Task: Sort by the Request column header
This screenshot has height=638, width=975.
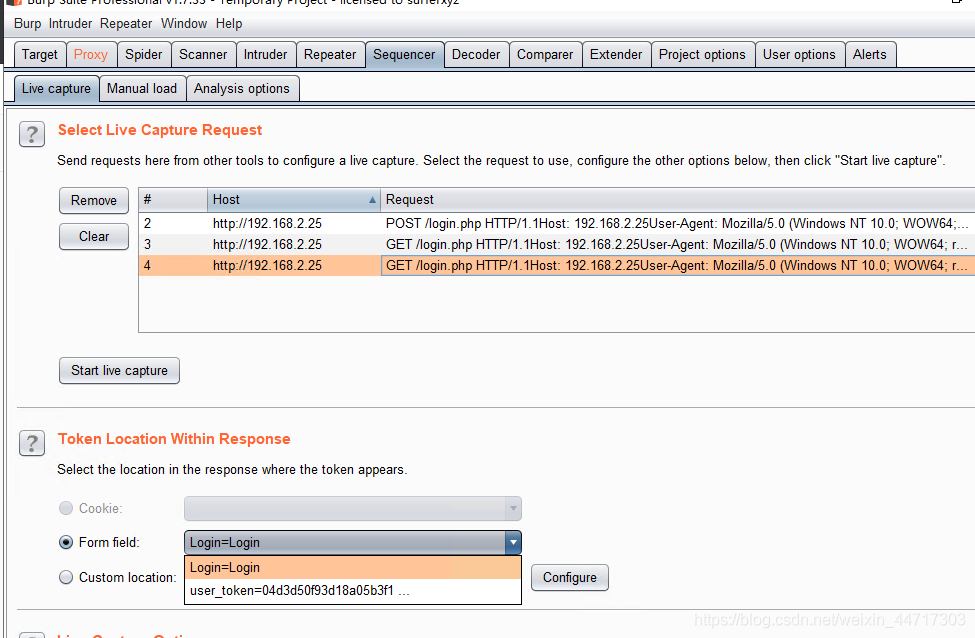Action: (x=678, y=200)
